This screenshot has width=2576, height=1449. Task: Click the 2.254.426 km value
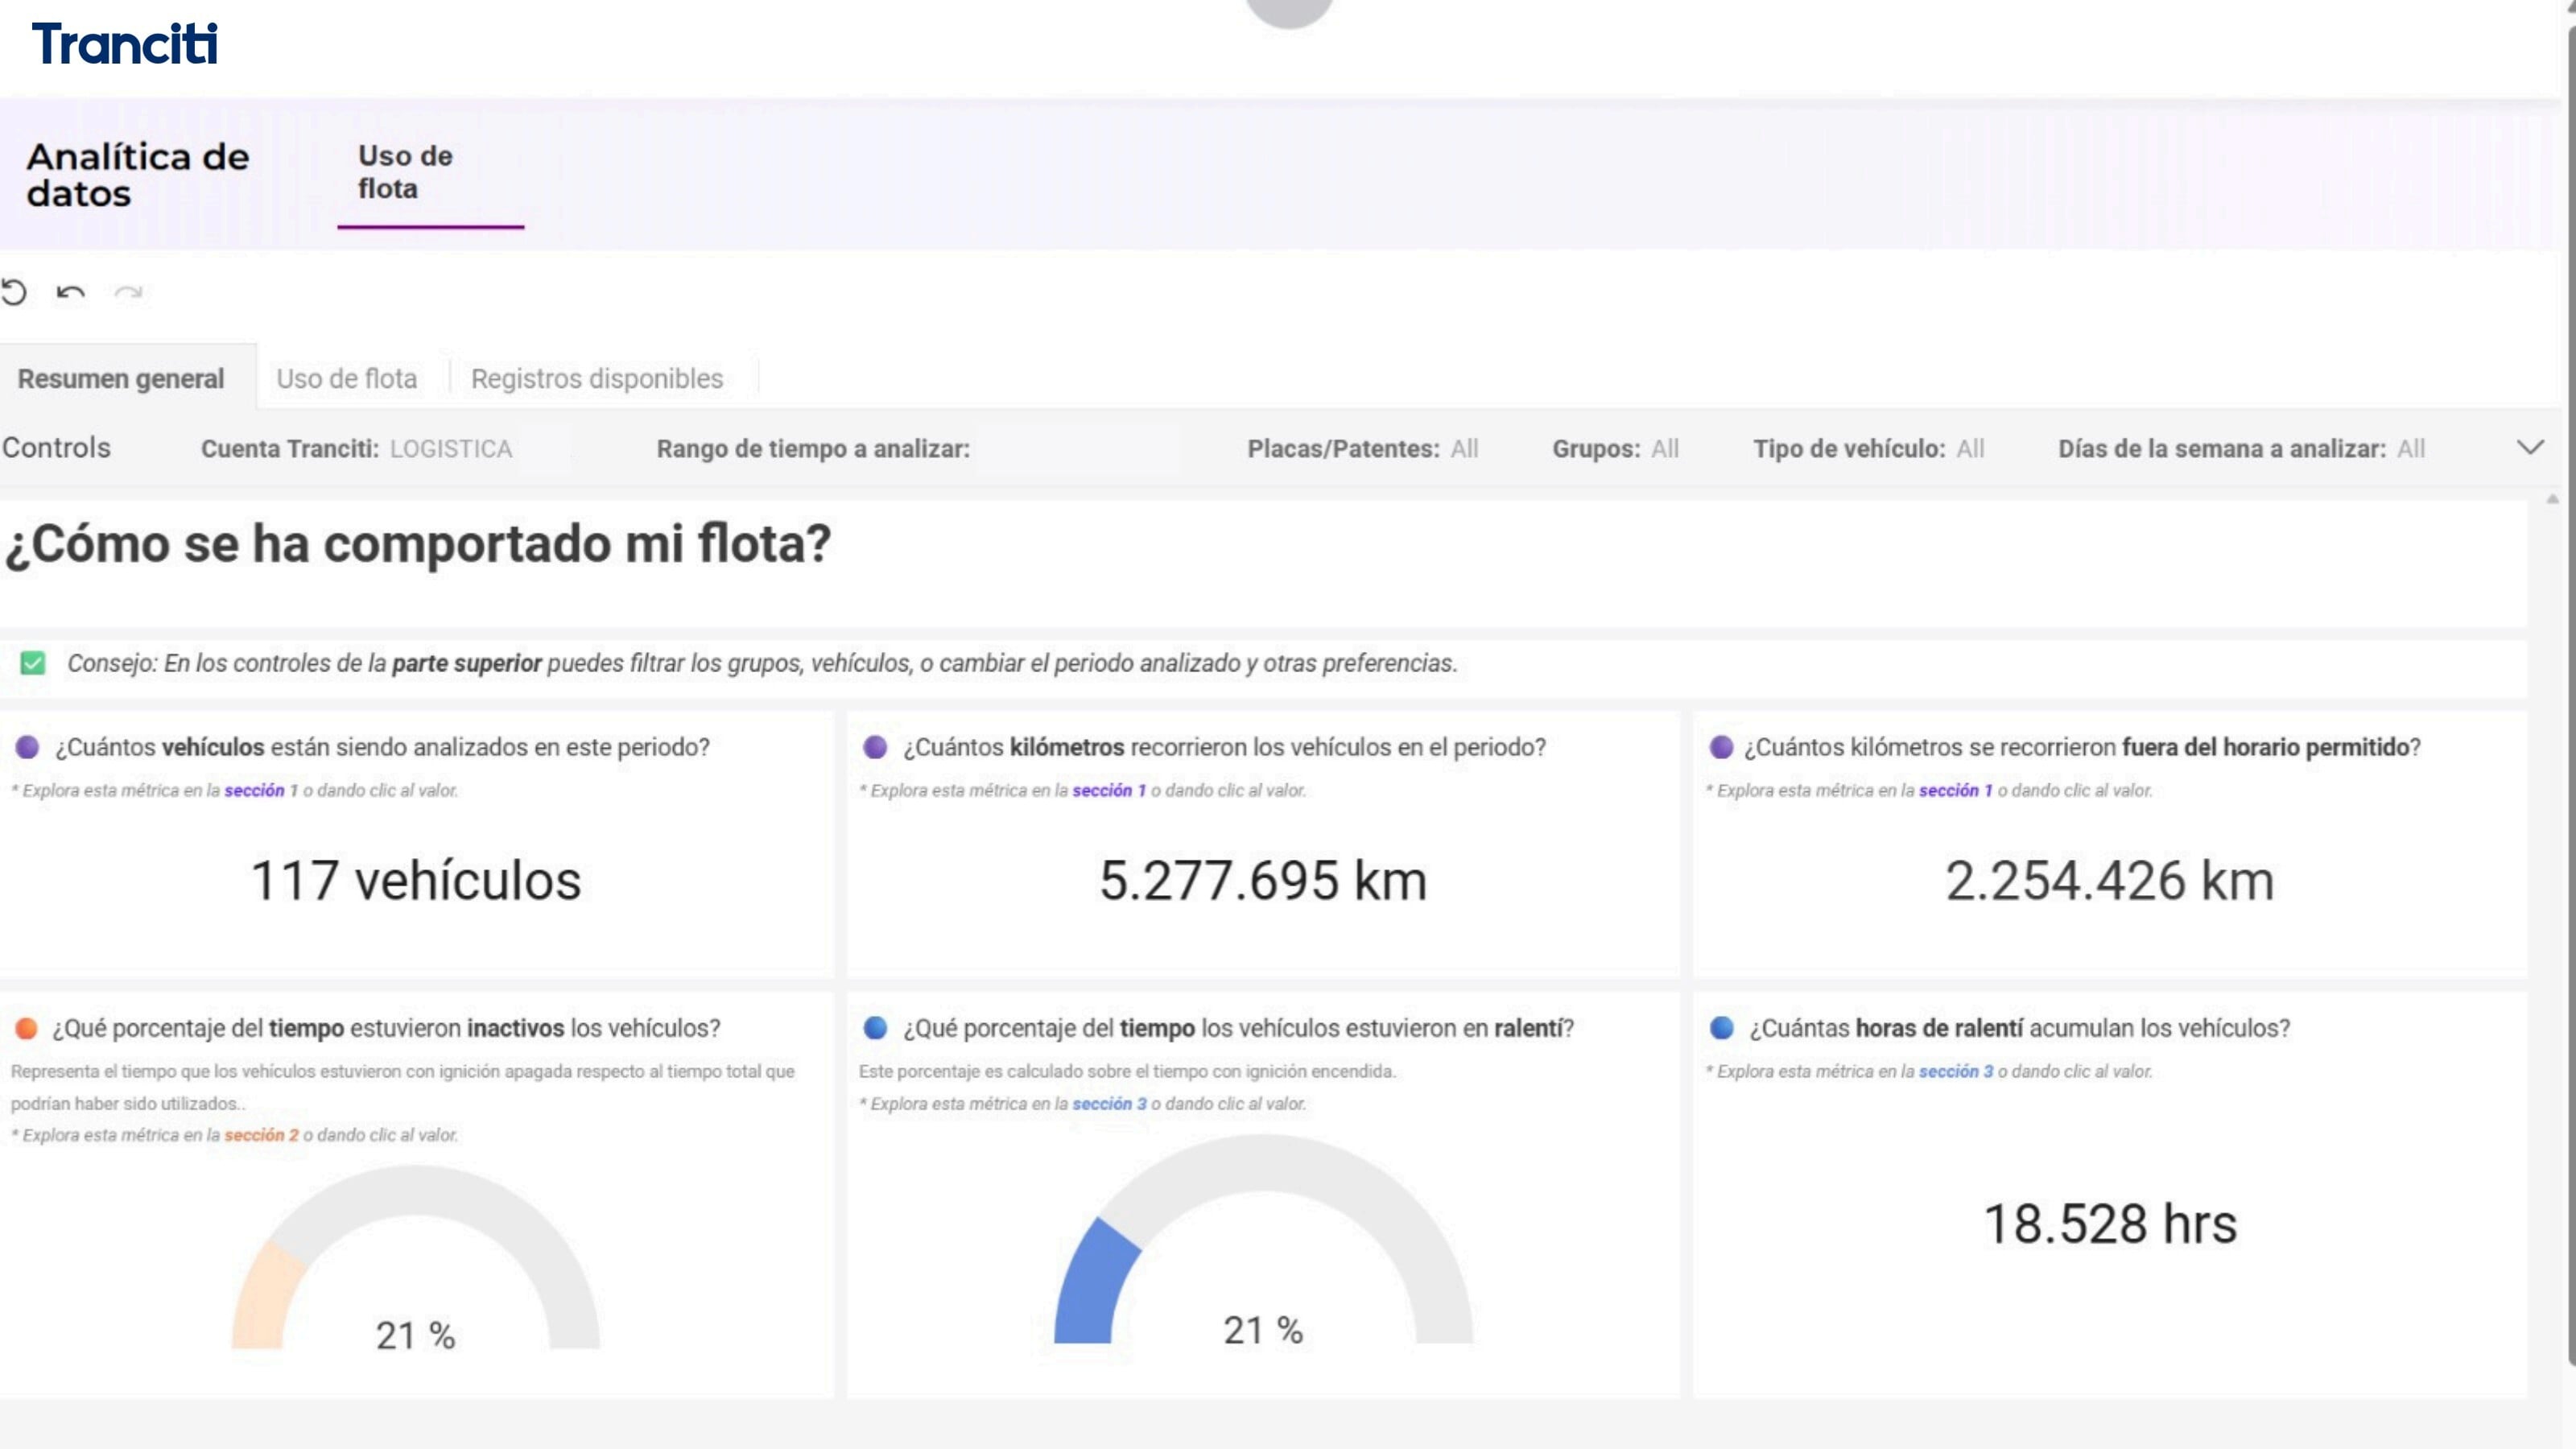click(x=2110, y=881)
